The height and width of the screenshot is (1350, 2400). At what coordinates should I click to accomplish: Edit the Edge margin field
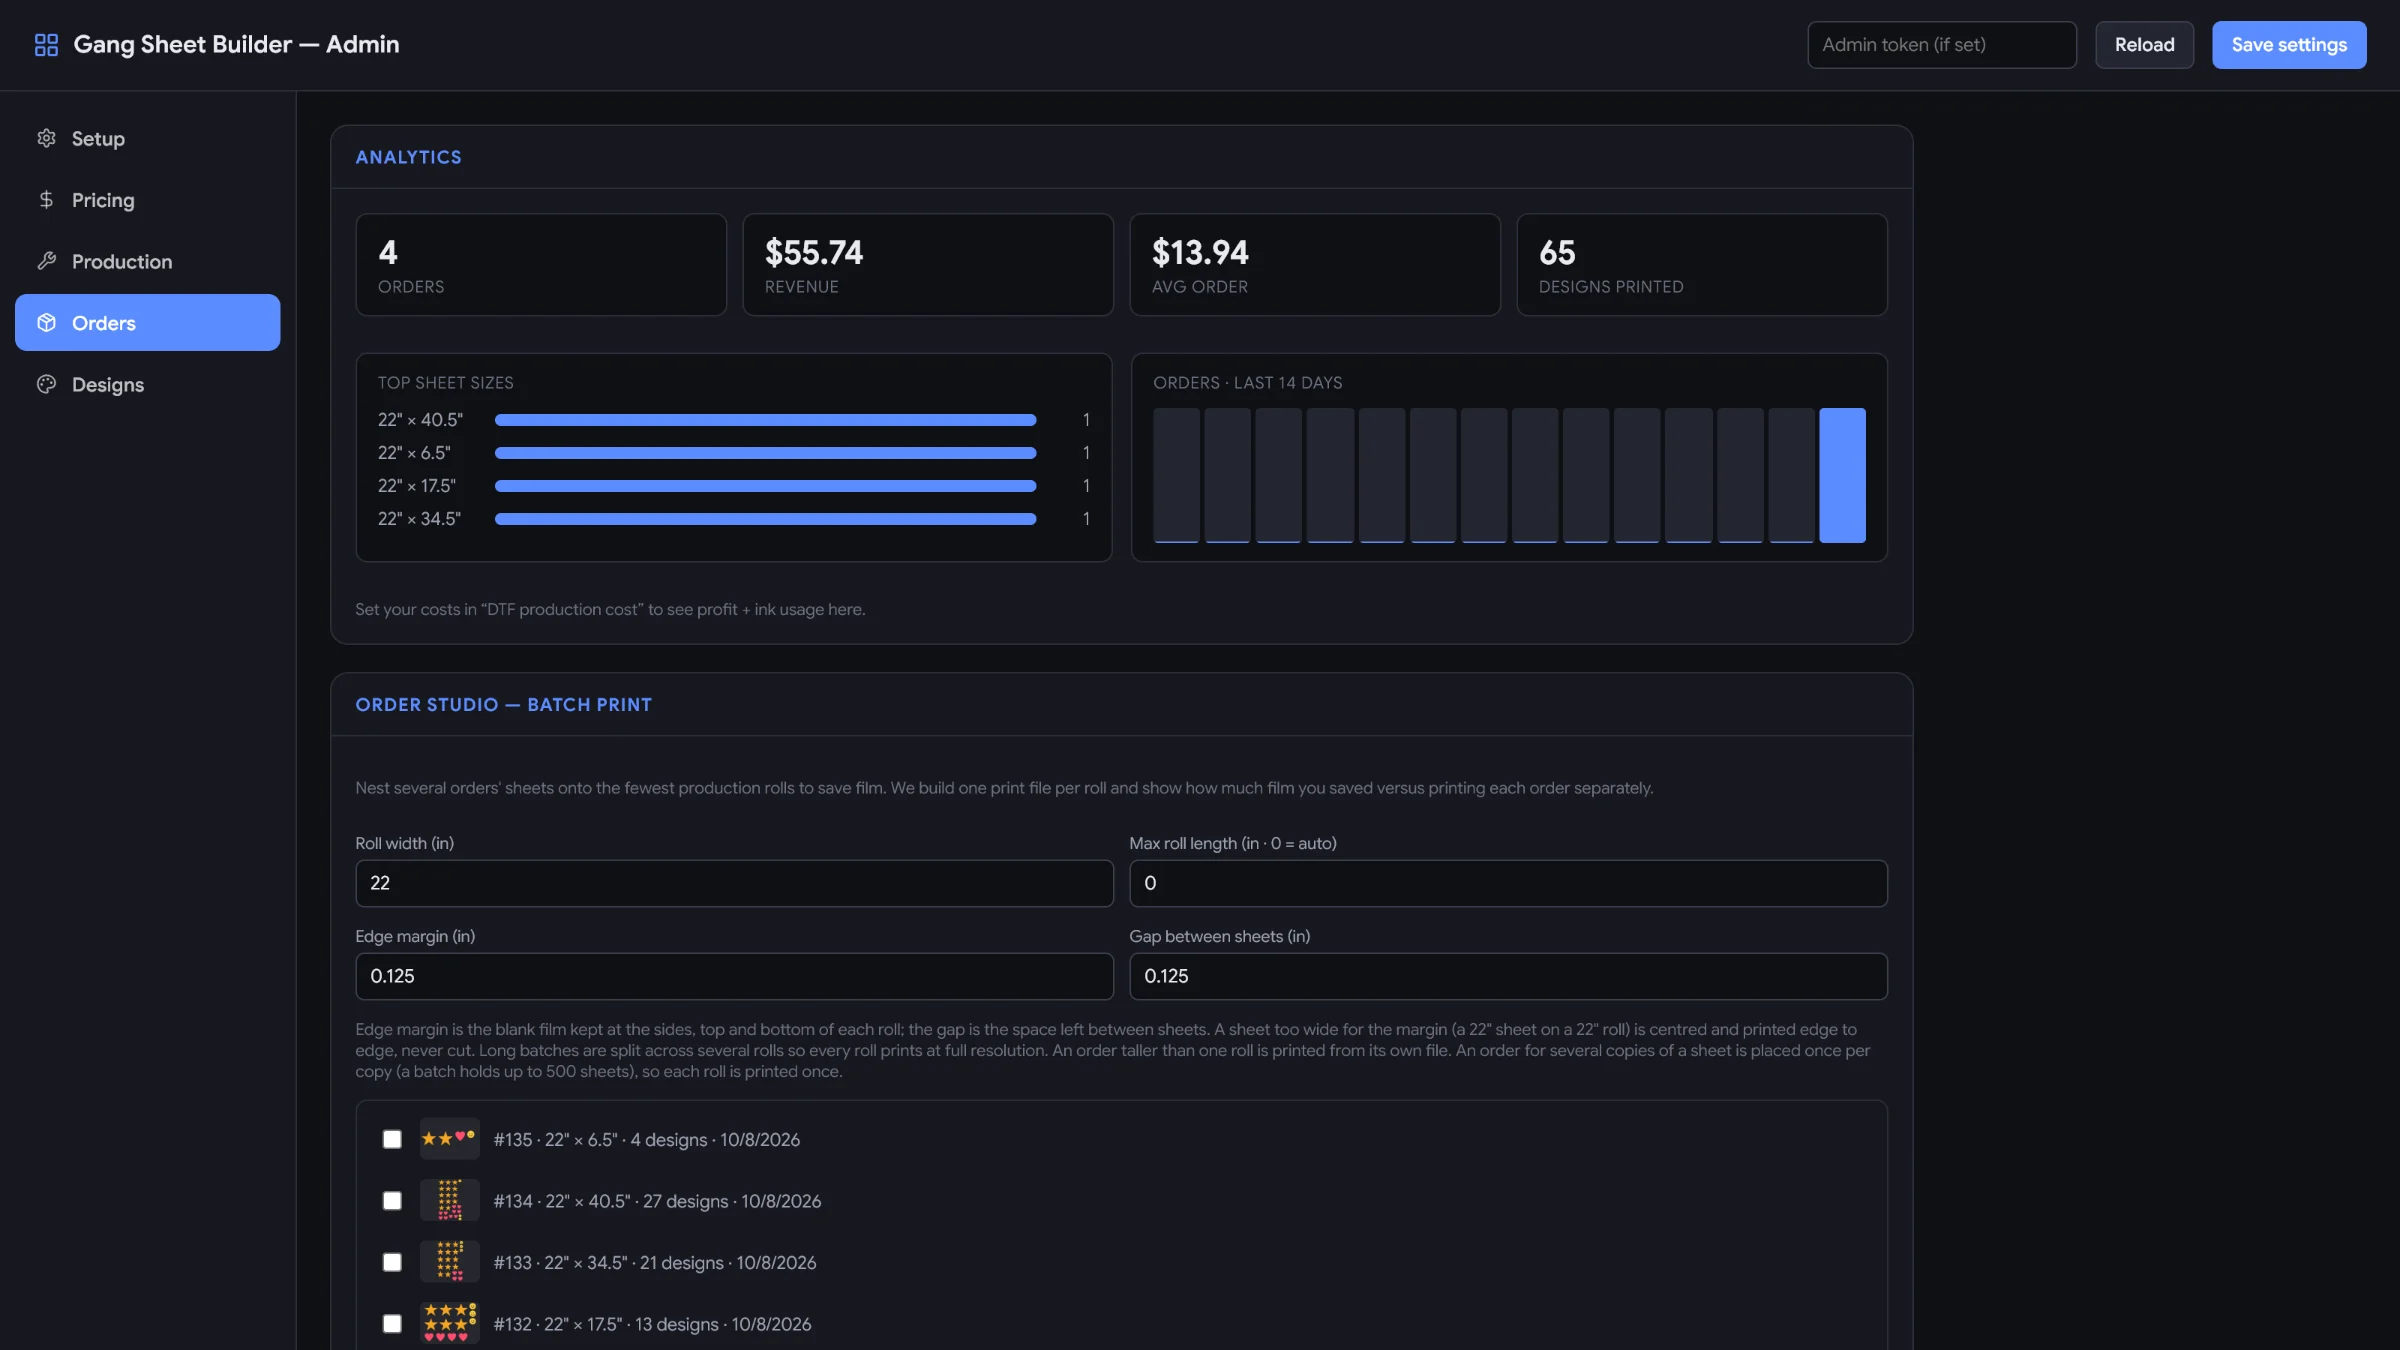tap(734, 976)
